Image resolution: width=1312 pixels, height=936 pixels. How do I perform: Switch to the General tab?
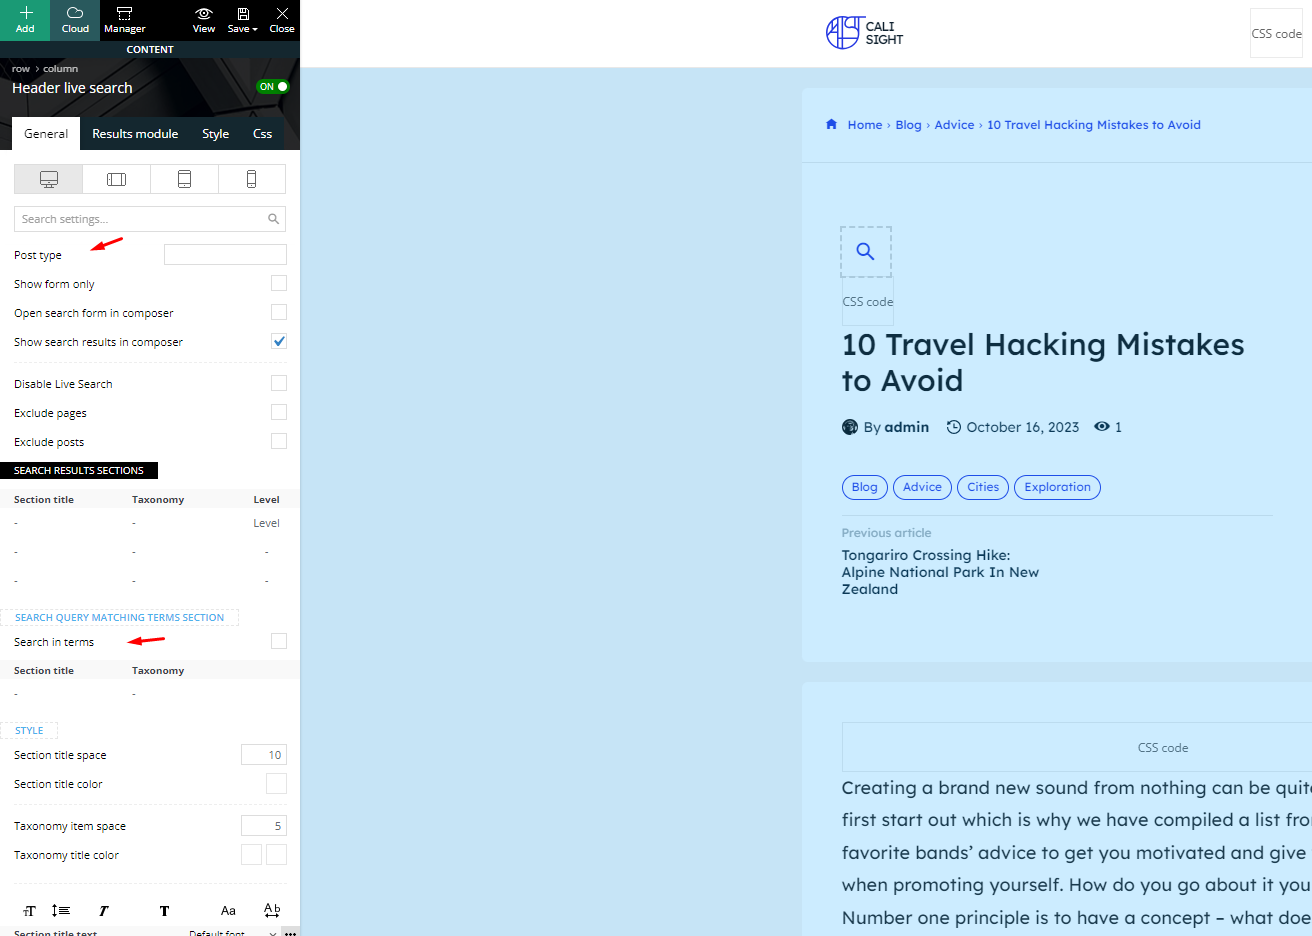(46, 133)
